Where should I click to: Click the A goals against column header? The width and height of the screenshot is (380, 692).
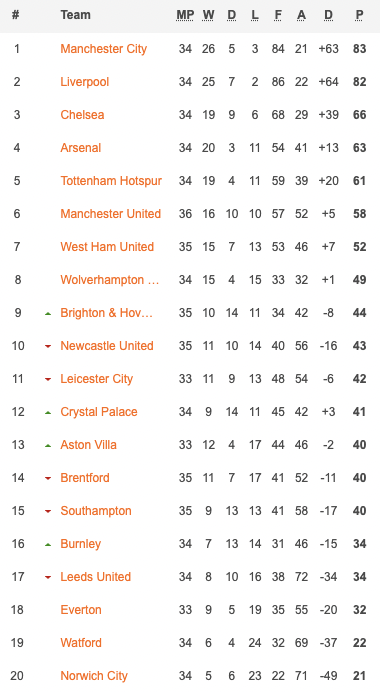tap(301, 15)
